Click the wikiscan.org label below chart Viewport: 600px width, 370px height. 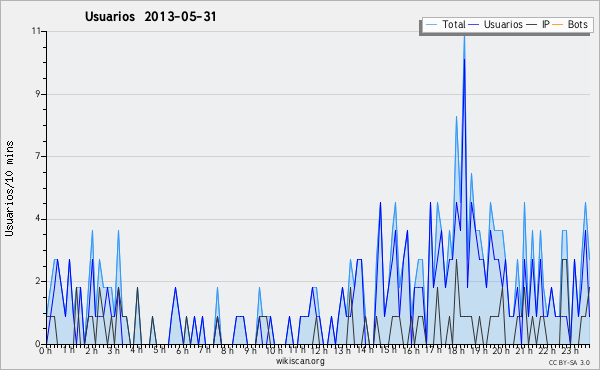click(300, 361)
